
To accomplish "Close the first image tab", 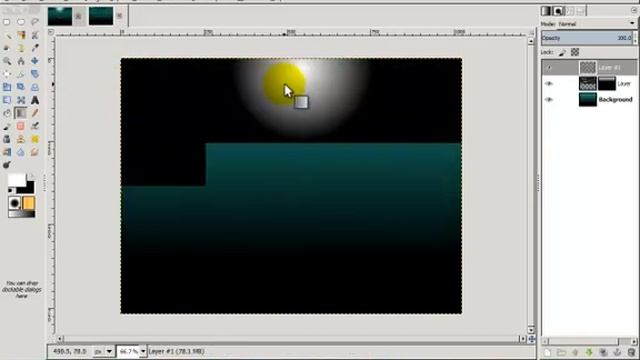I will (78, 16).
